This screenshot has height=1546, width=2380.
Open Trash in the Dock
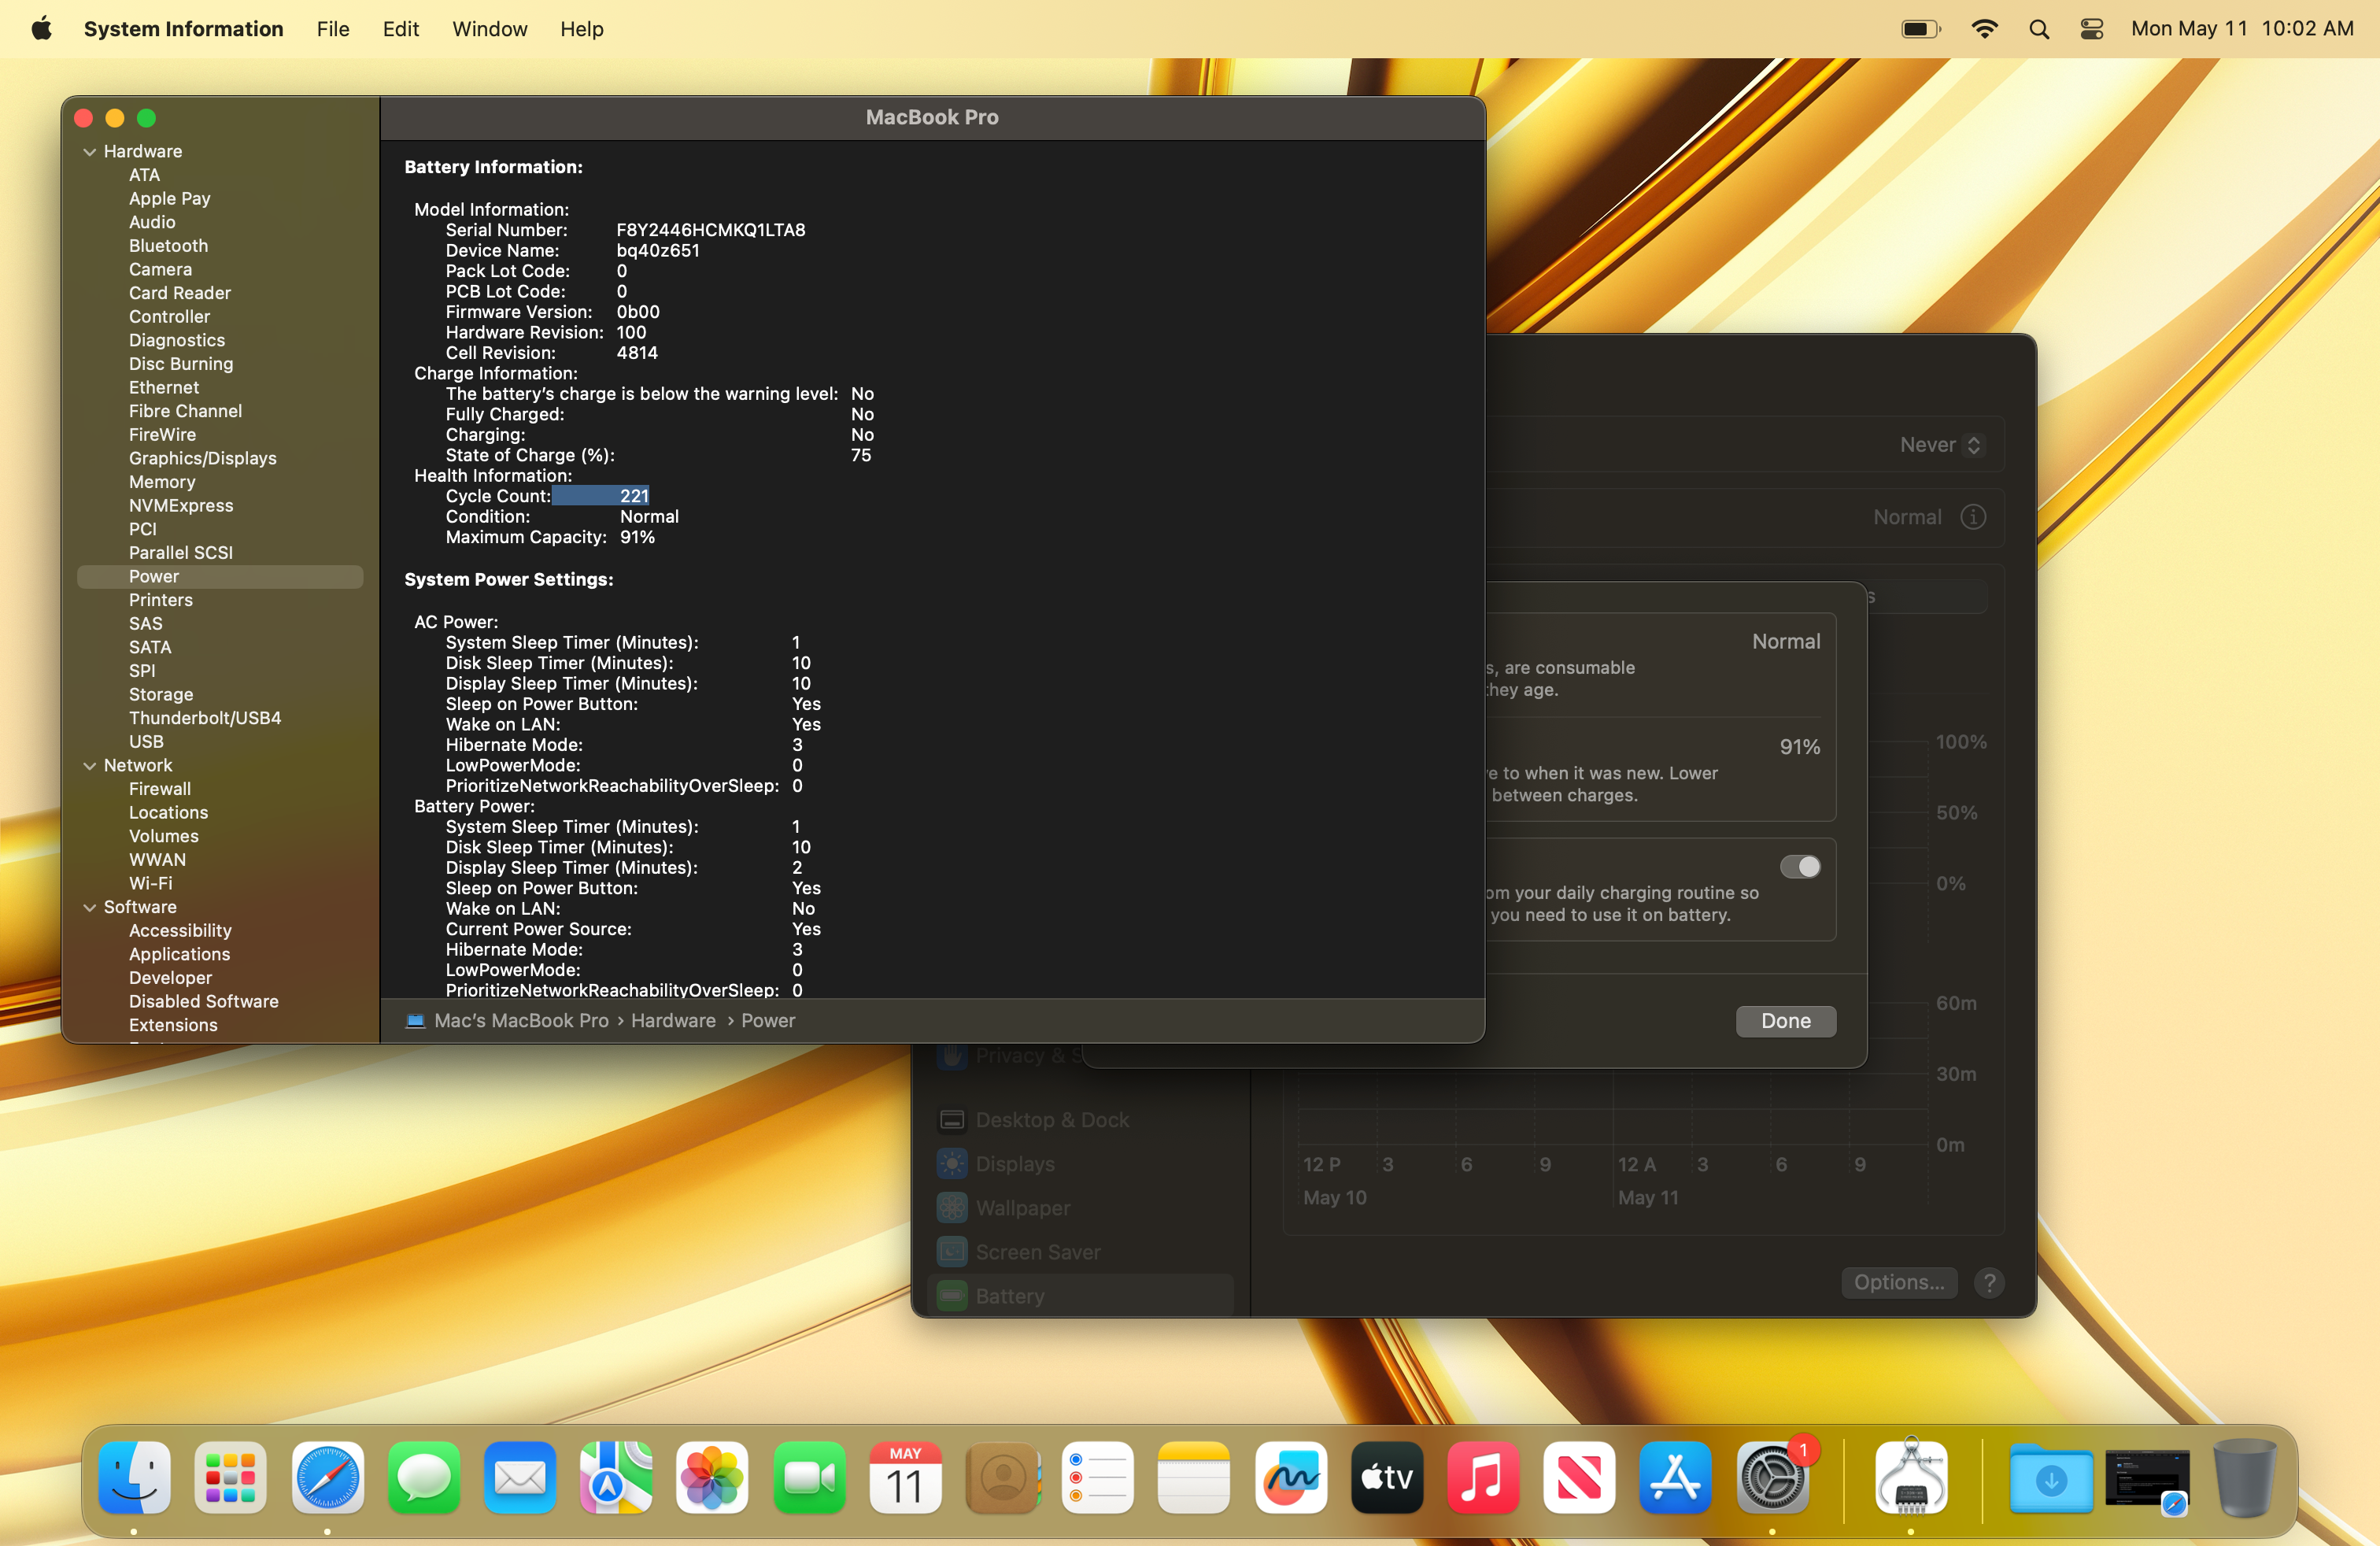pos(2244,1477)
